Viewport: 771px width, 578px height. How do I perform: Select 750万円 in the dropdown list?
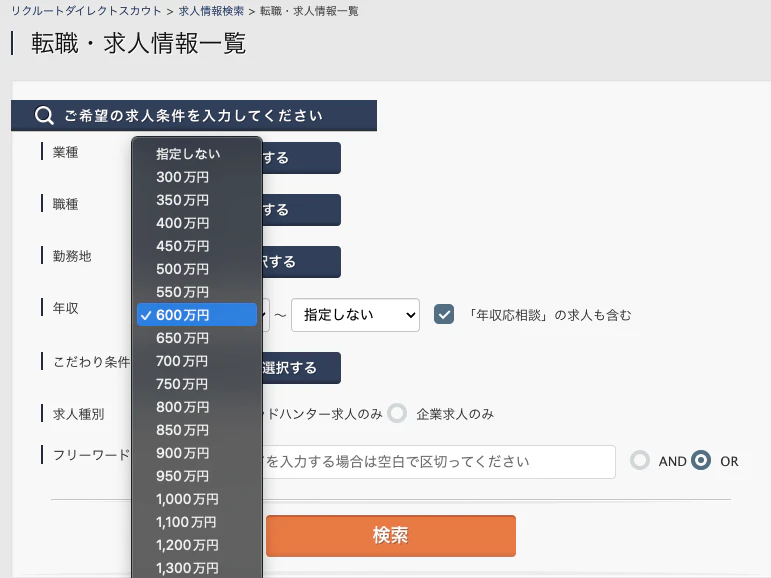click(x=197, y=384)
